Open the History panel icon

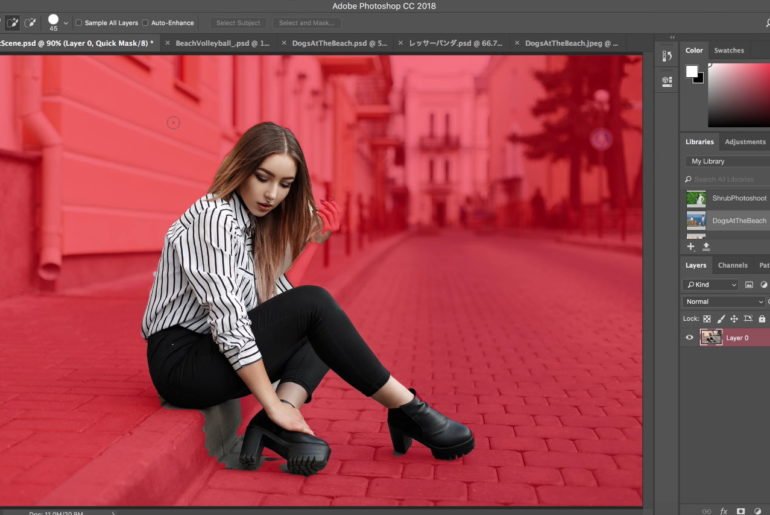click(667, 56)
